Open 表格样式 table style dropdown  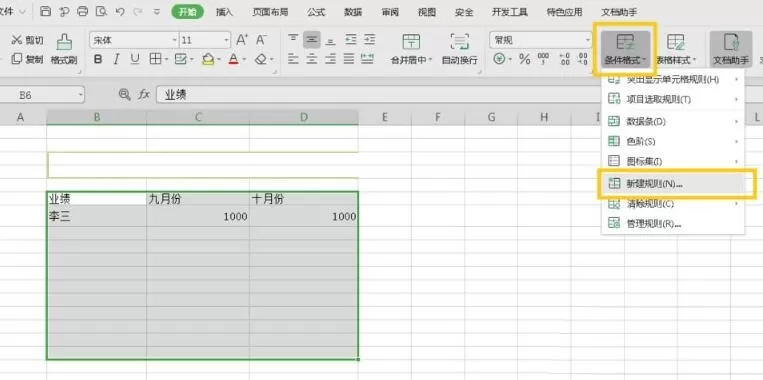676,49
